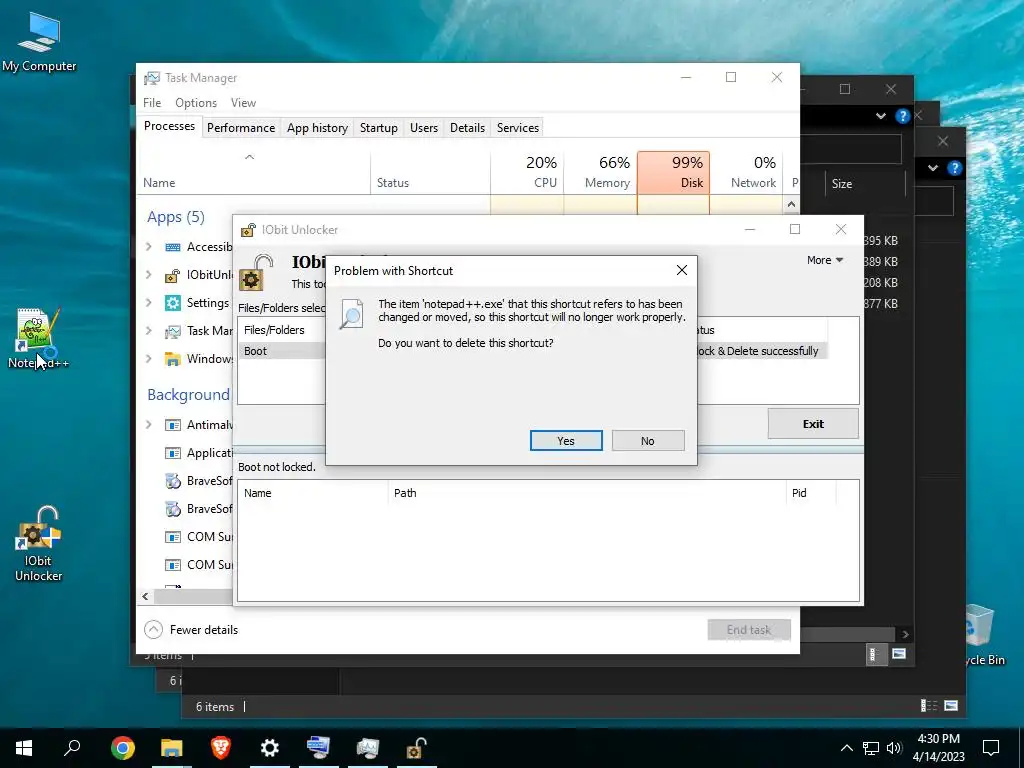This screenshot has height=768, width=1024.
Task: Switch to the Performance tab
Action: tap(241, 128)
